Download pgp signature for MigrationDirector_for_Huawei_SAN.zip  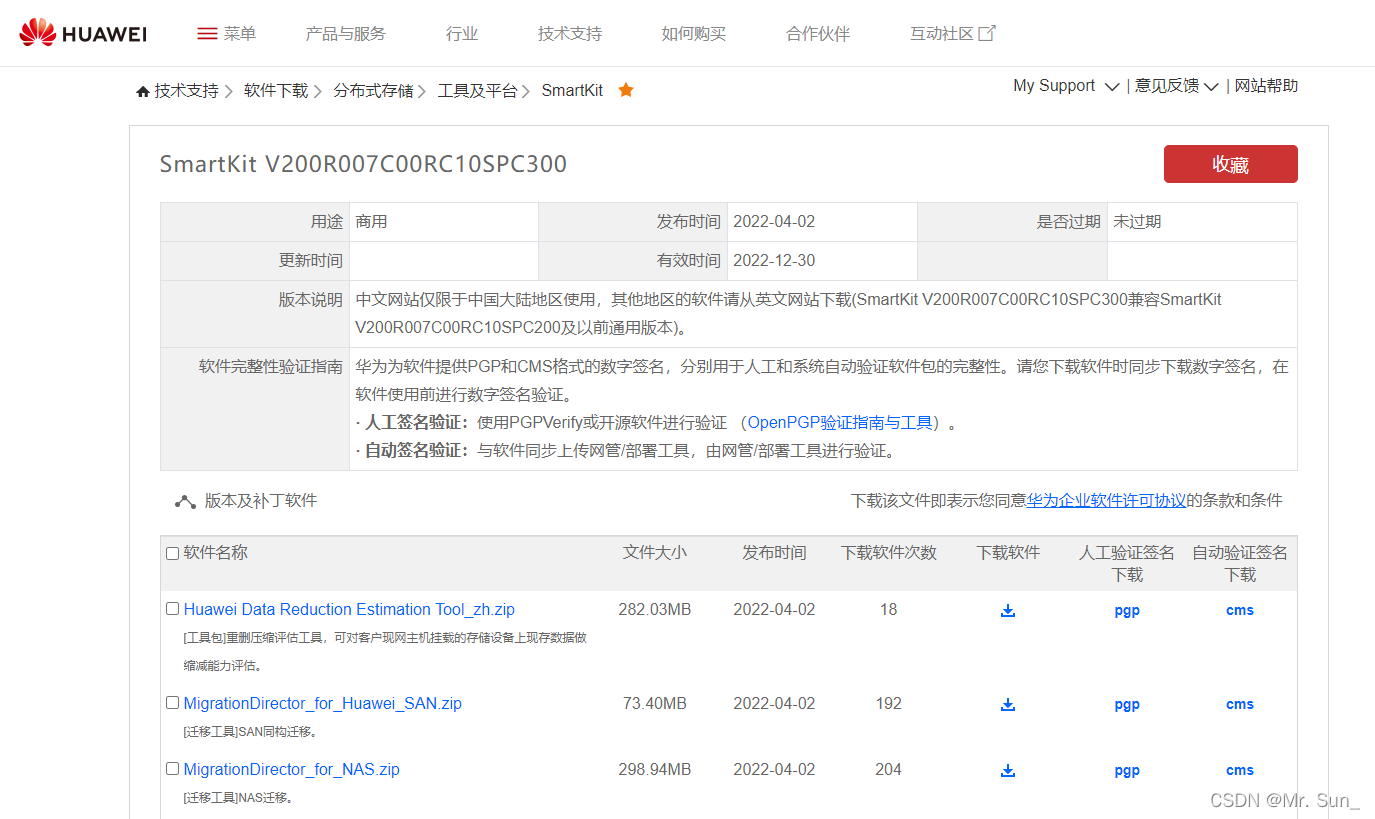1127,705
